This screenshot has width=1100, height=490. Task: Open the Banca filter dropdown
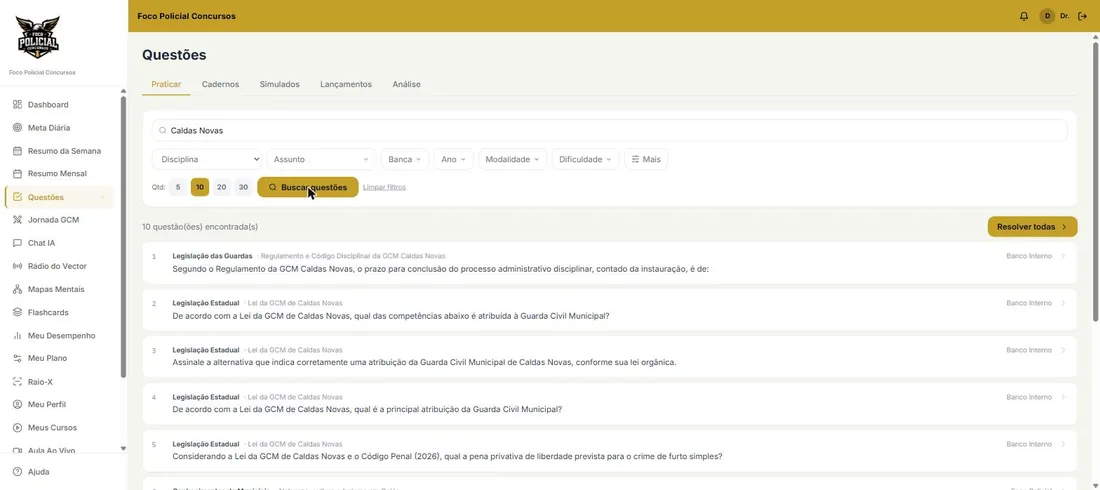[x=405, y=159]
